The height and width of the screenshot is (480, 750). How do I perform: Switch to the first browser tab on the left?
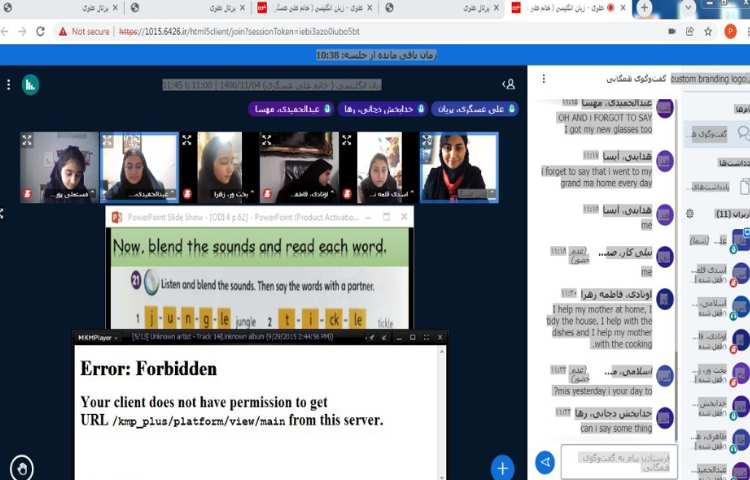[60, 8]
